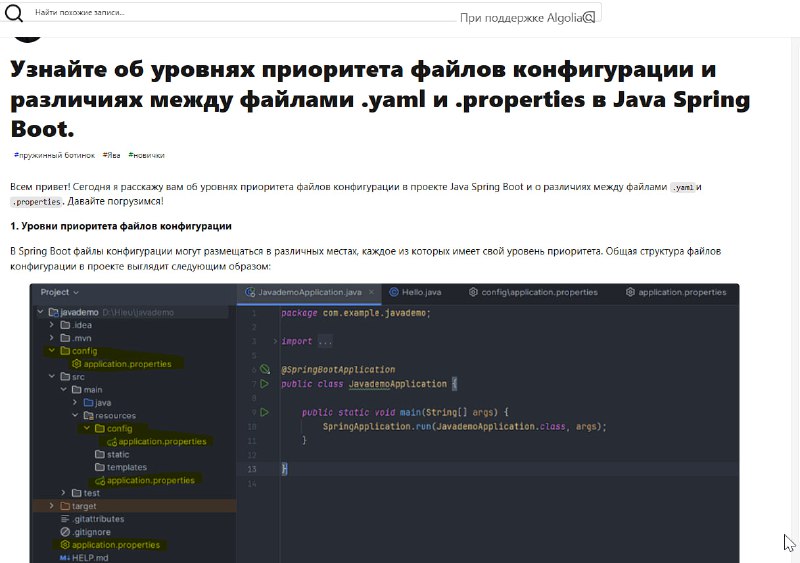The height and width of the screenshot is (563, 800).
Task: Click the article title heading
Action: coord(380,99)
